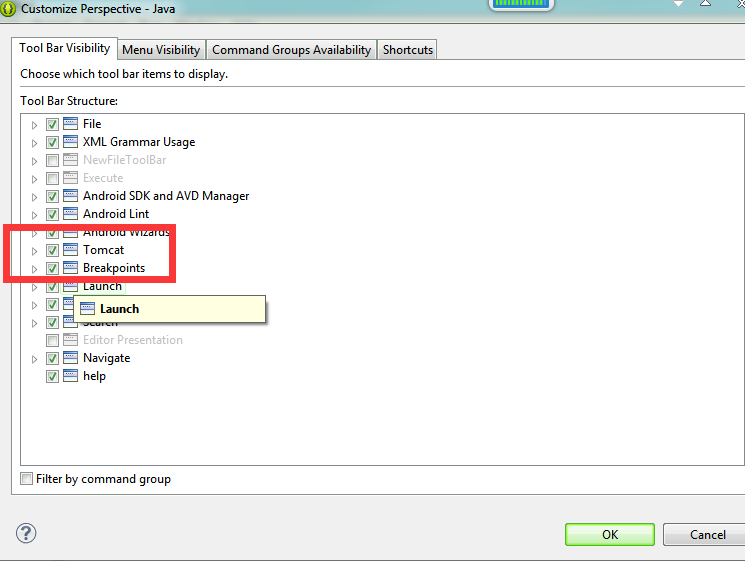Click the toolbar icon beside Android Lint
The height and width of the screenshot is (561, 745).
click(70, 214)
